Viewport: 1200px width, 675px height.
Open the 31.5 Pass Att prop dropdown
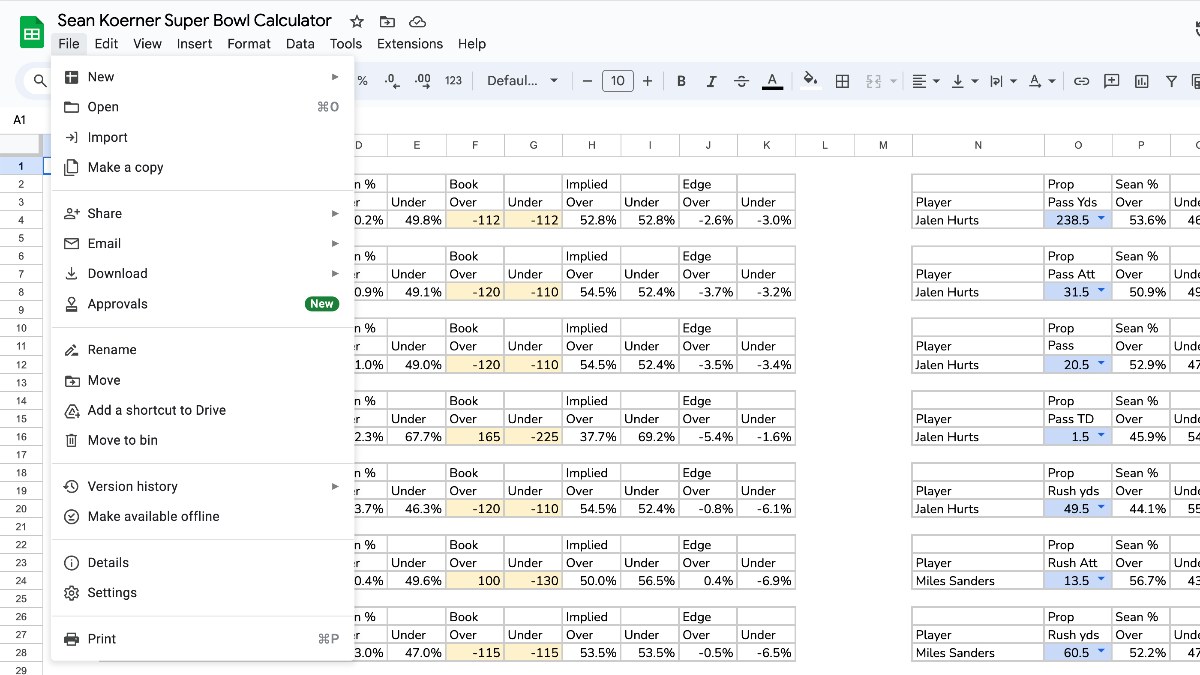pos(1101,292)
